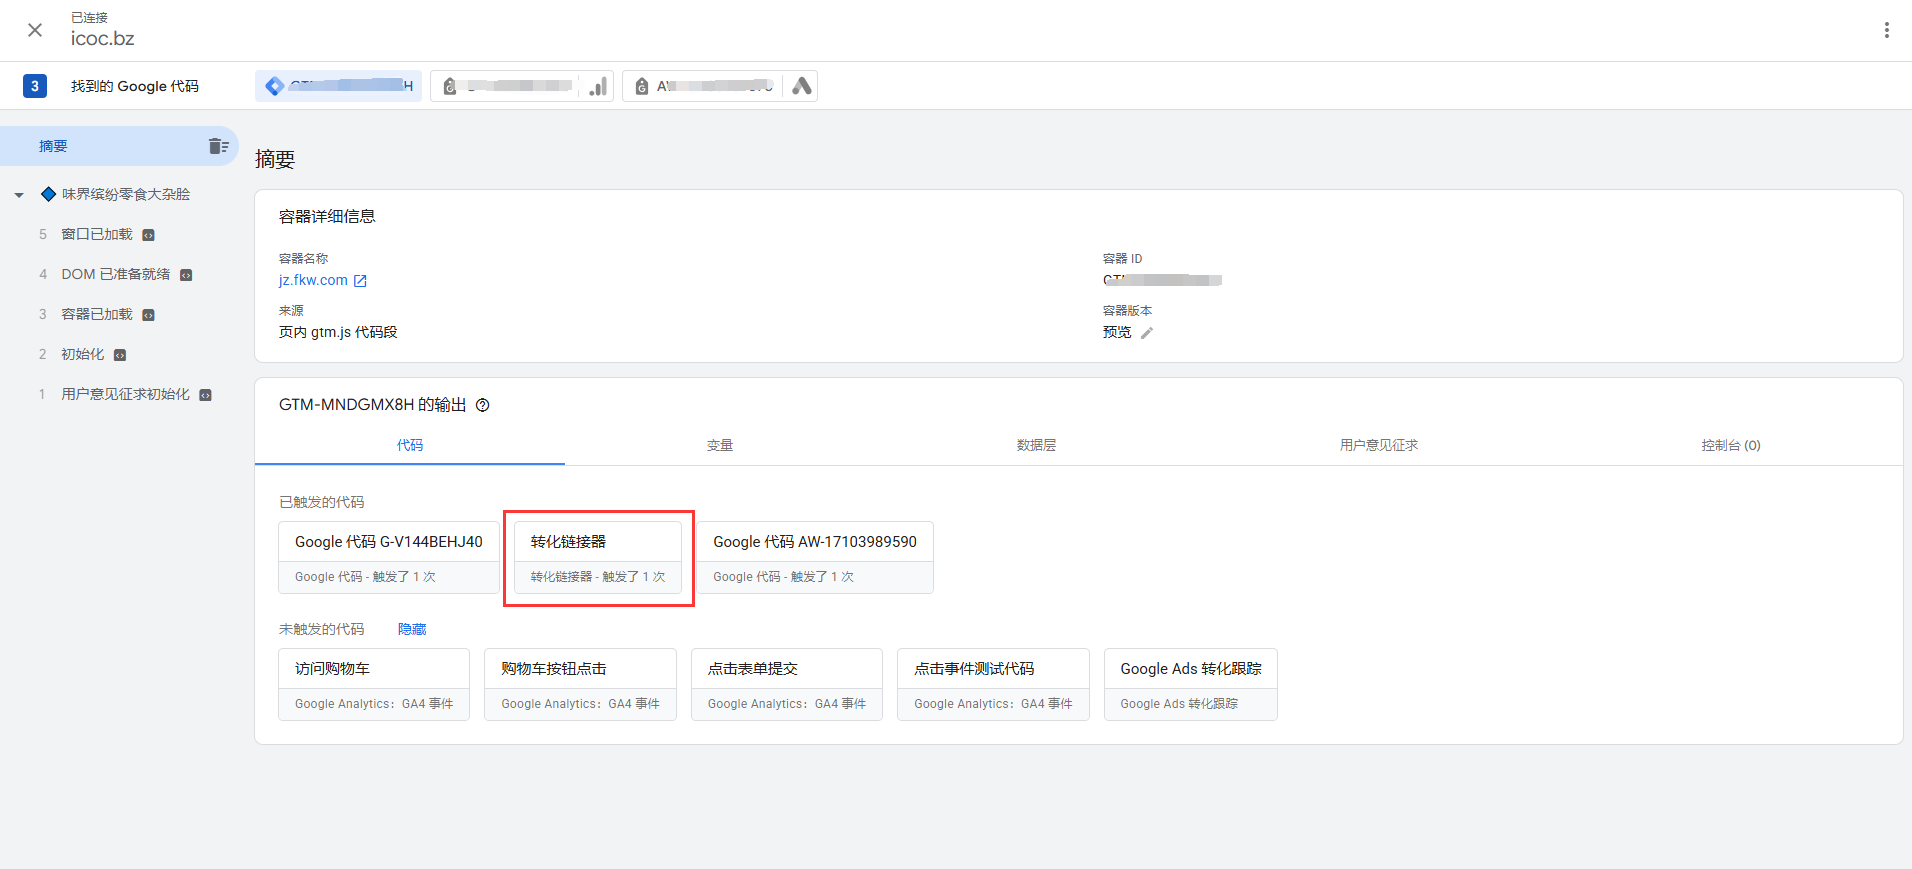The image size is (1912, 869).
Task: Click the API badge beside 用户意见征求初始化
Action: 205,395
